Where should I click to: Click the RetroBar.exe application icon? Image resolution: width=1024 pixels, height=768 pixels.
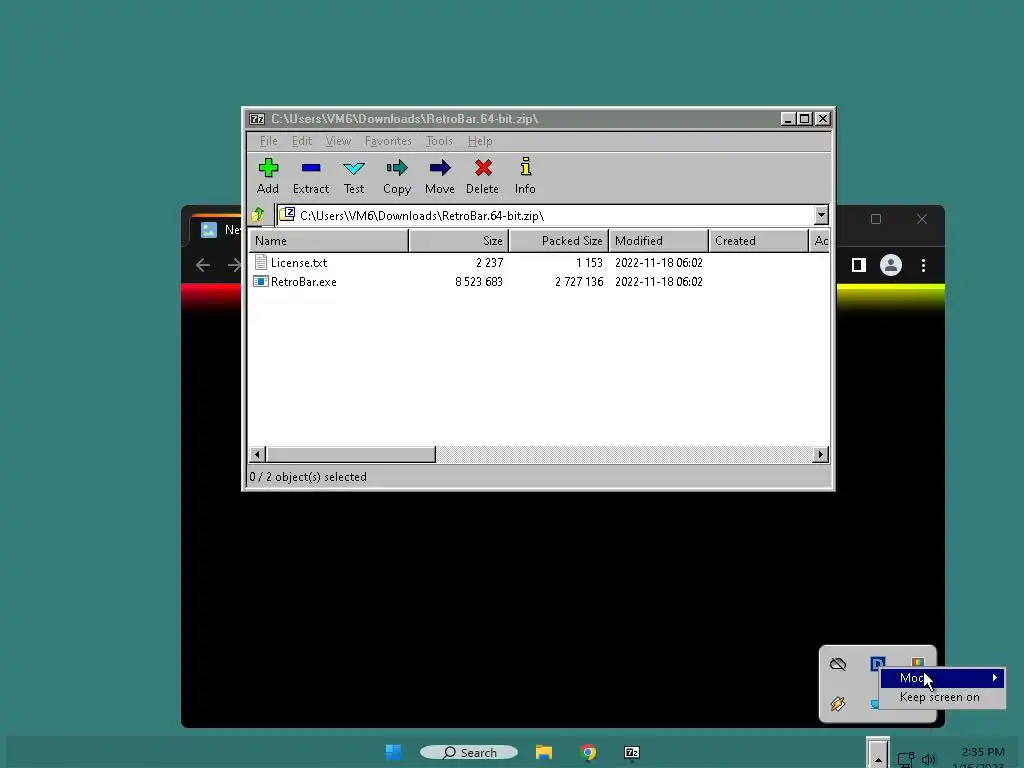click(x=261, y=281)
